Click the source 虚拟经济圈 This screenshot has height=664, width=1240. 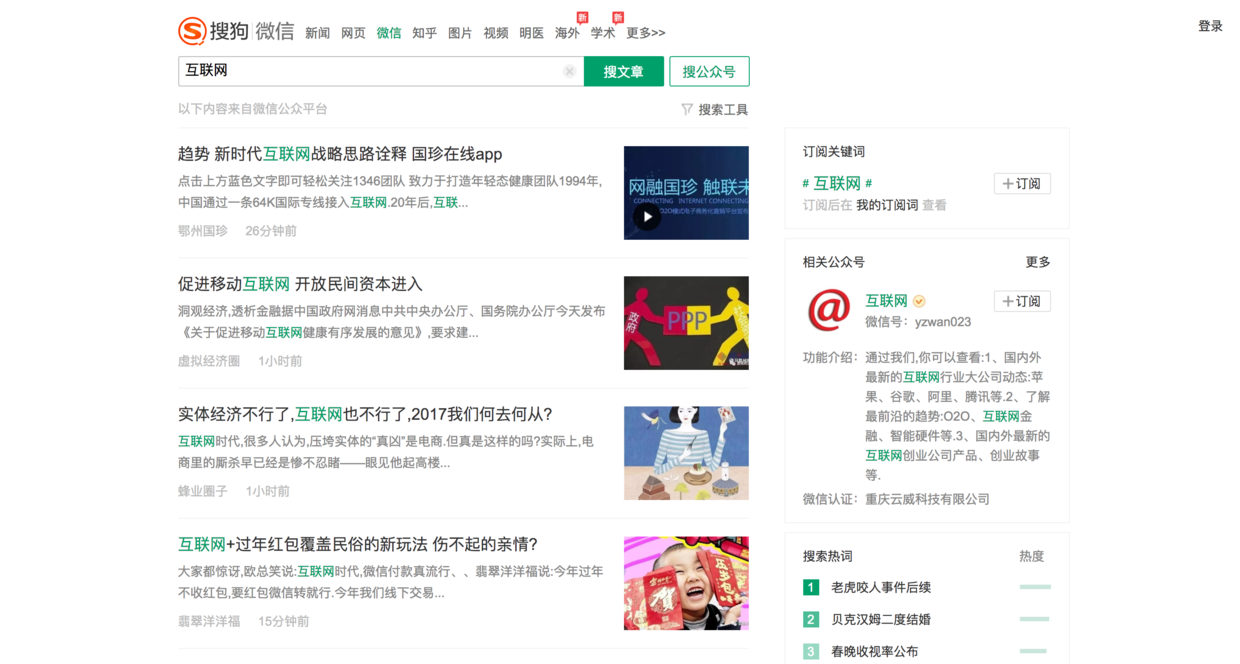209,361
